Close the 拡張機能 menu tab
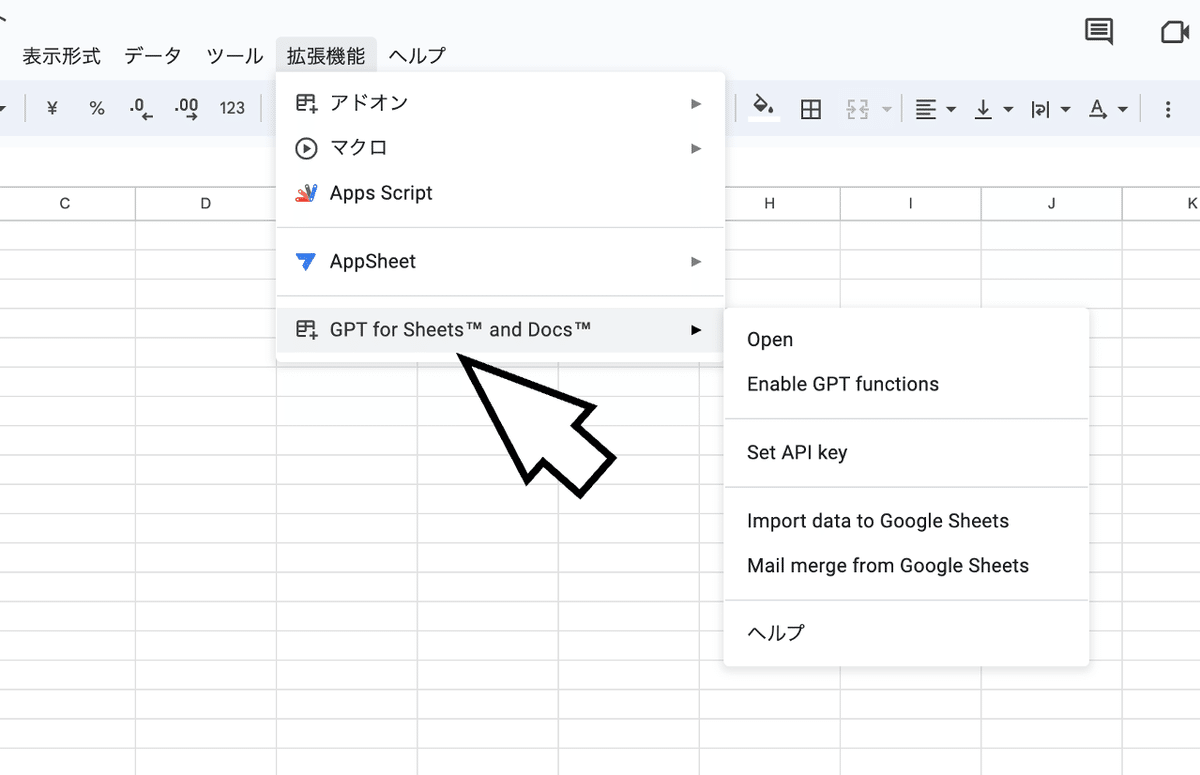The width and height of the screenshot is (1200, 775). click(x=326, y=56)
